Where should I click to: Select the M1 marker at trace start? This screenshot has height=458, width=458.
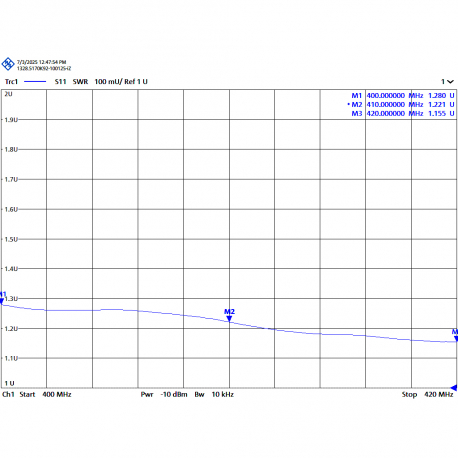2,301
